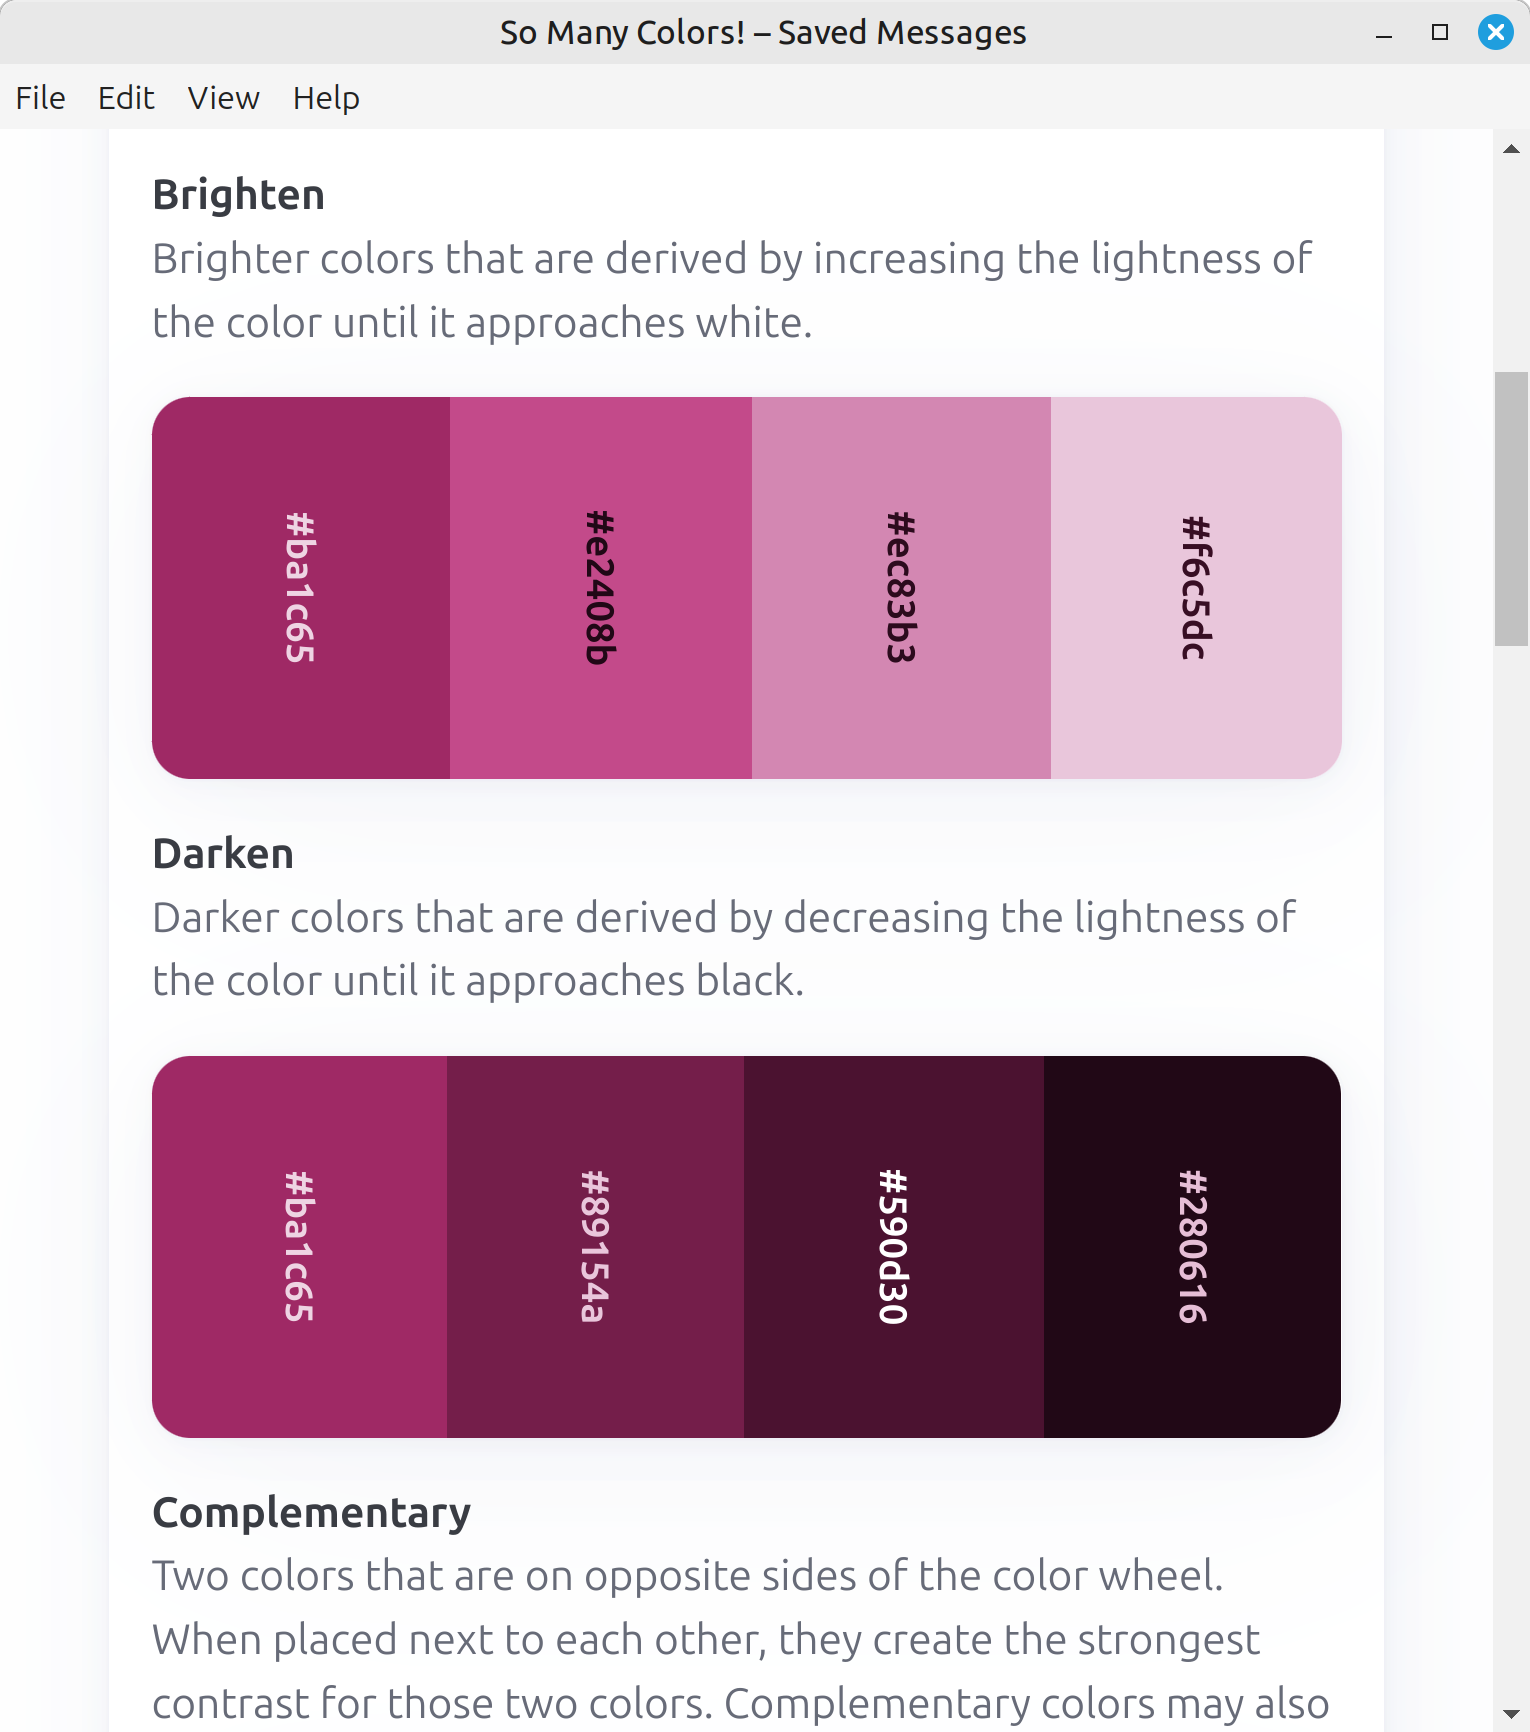The height and width of the screenshot is (1732, 1530).
Task: Select the #ba1c65 swatch in Brighten row
Action: tap(301, 588)
